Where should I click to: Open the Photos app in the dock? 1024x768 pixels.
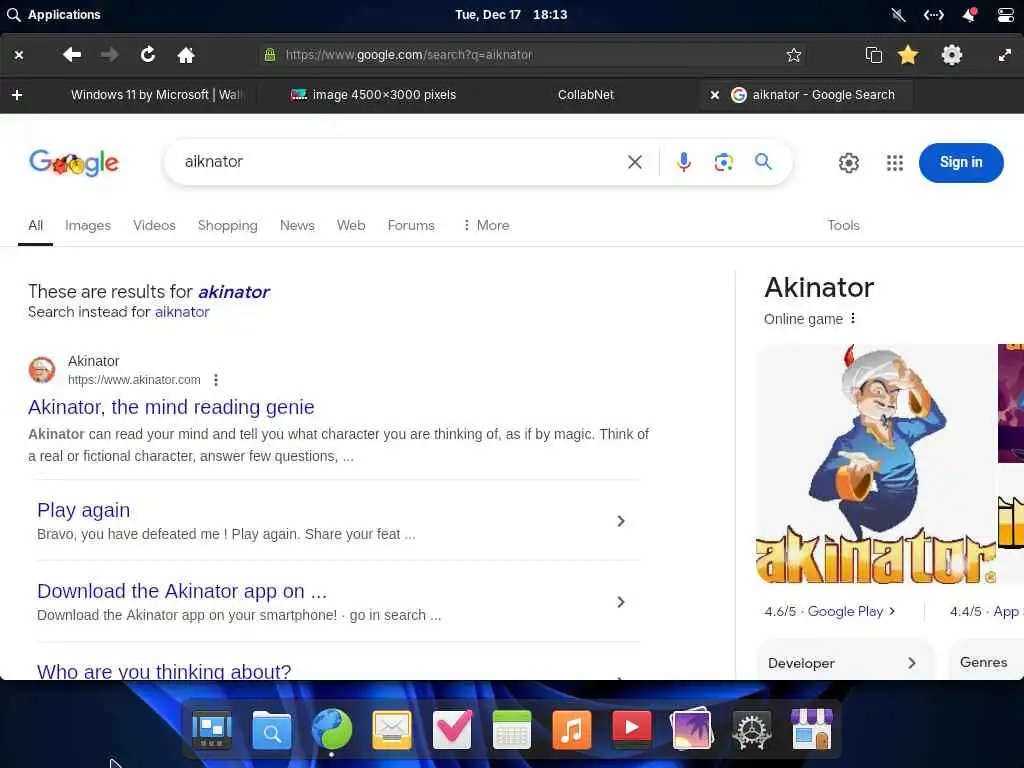point(692,729)
